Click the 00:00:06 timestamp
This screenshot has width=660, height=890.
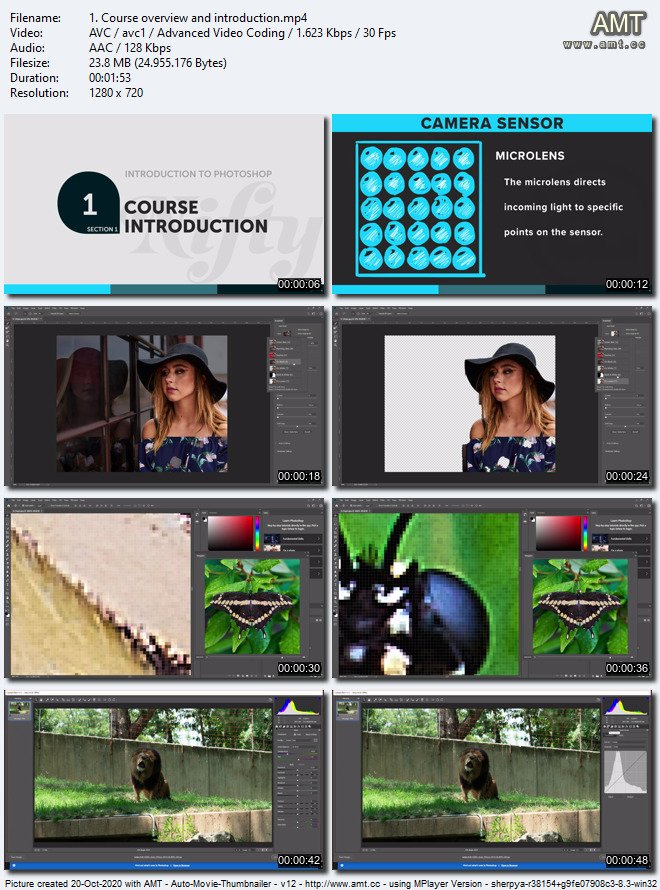click(x=299, y=284)
